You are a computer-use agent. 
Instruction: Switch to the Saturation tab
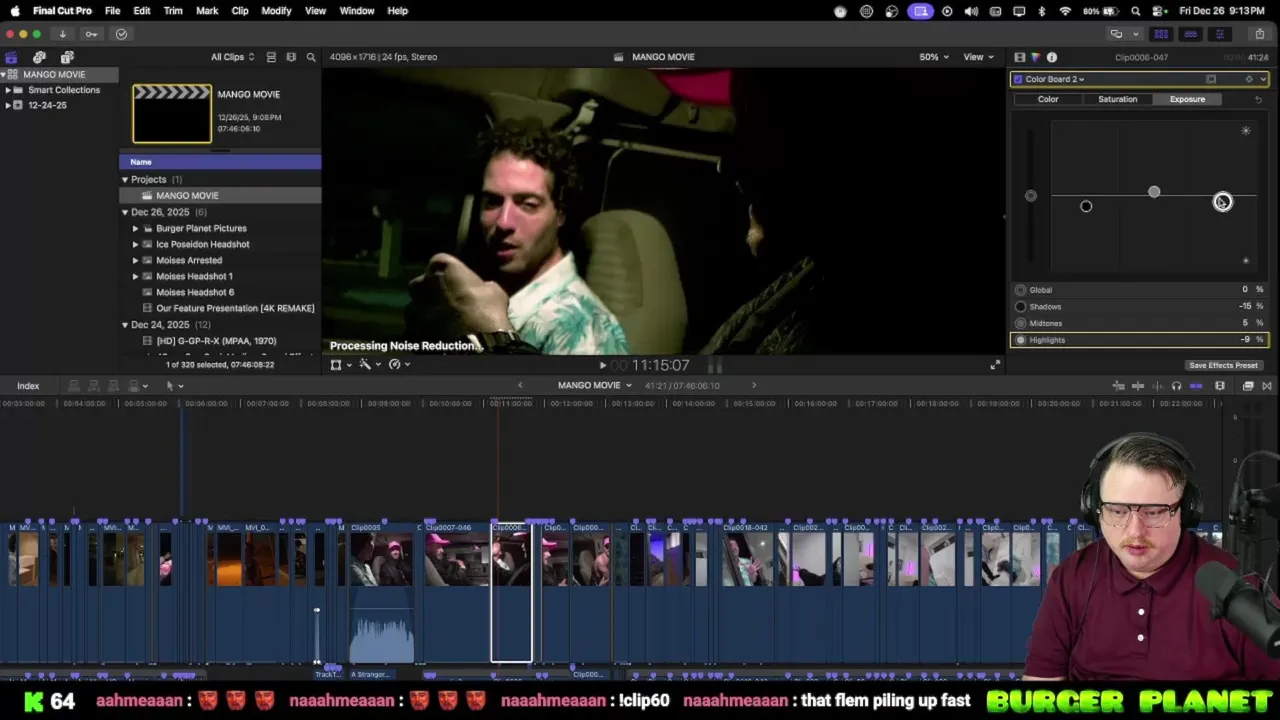[x=1118, y=99]
